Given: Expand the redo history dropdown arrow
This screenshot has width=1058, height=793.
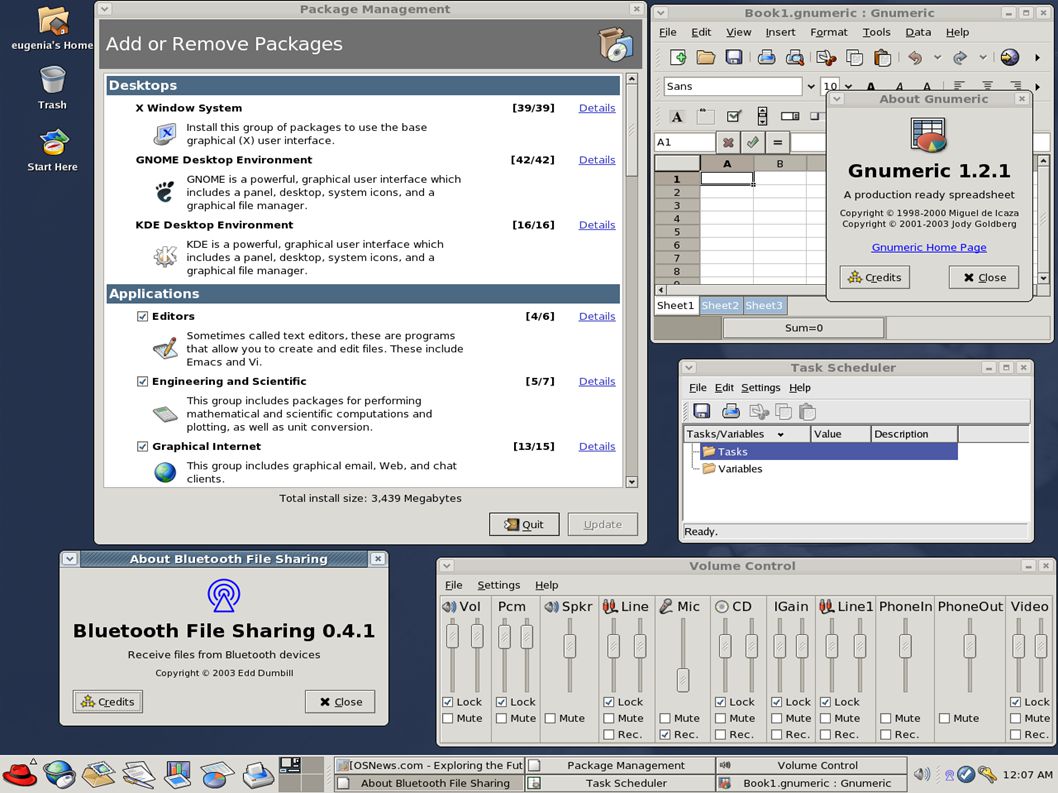Looking at the screenshot, I should pyautogui.click(x=982, y=57).
